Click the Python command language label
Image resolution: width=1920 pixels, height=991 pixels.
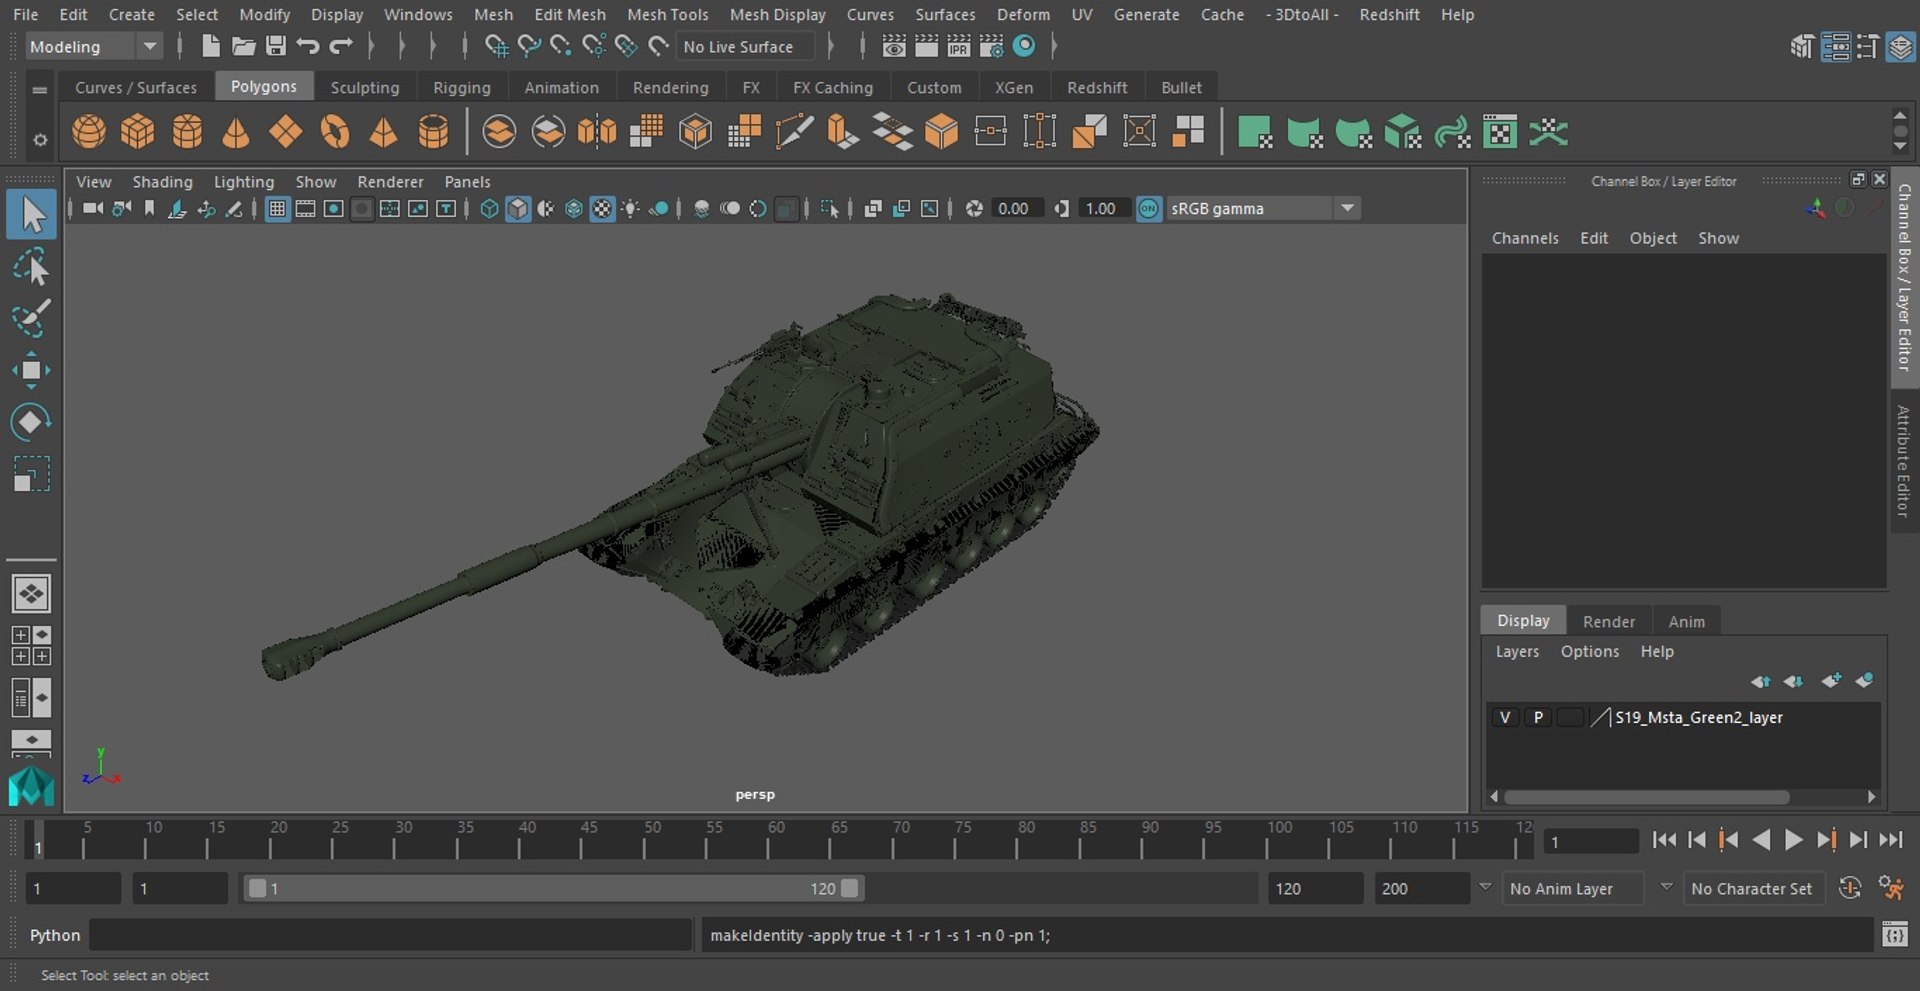pos(55,935)
